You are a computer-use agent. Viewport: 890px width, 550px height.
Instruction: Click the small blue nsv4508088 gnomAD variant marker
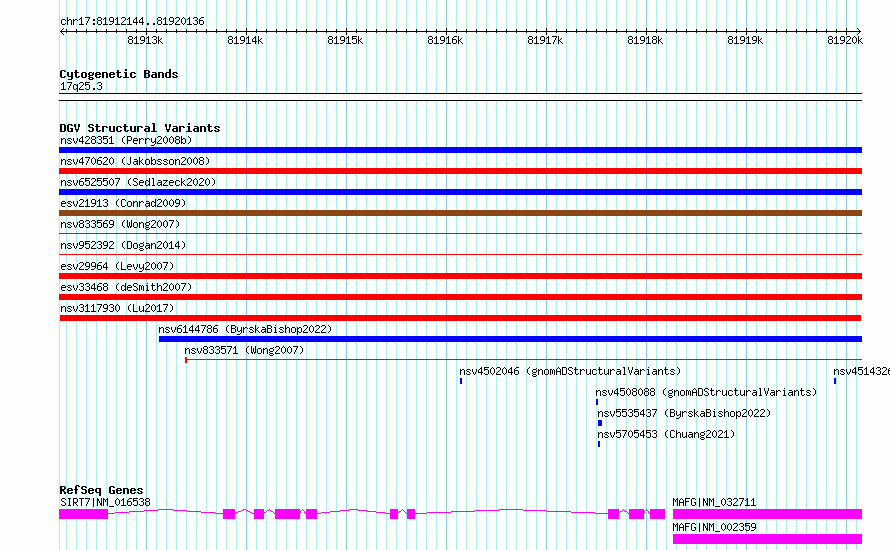(597, 402)
